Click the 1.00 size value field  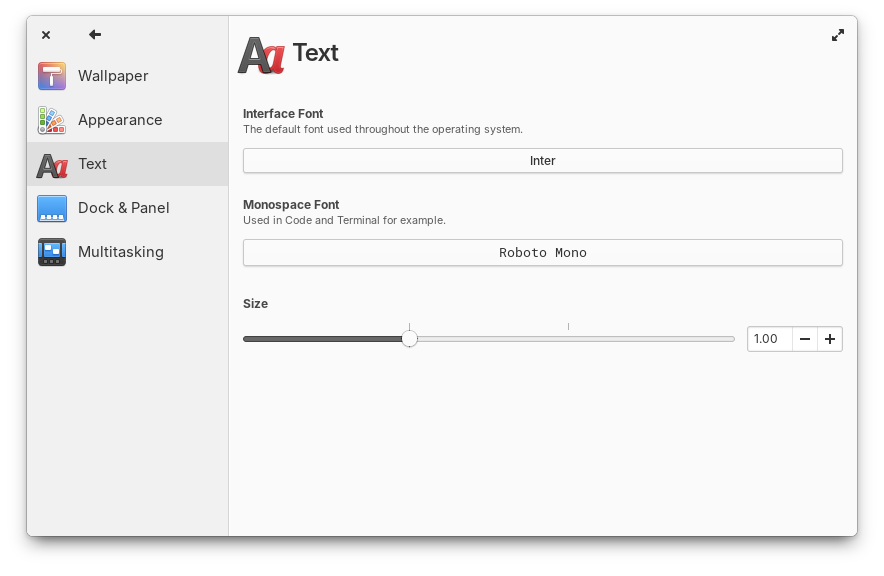tap(768, 339)
